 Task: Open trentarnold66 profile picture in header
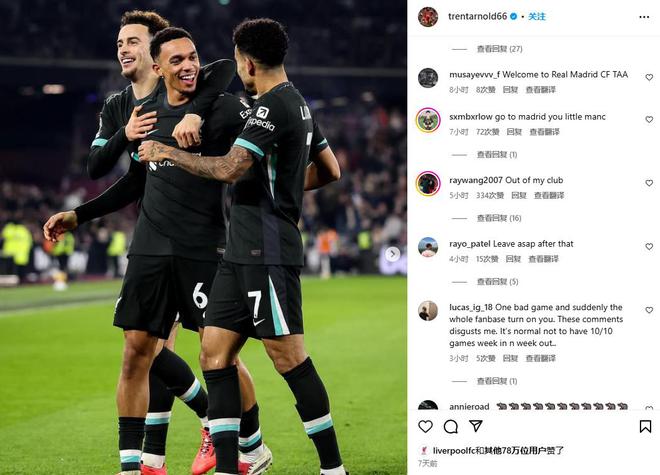428,17
